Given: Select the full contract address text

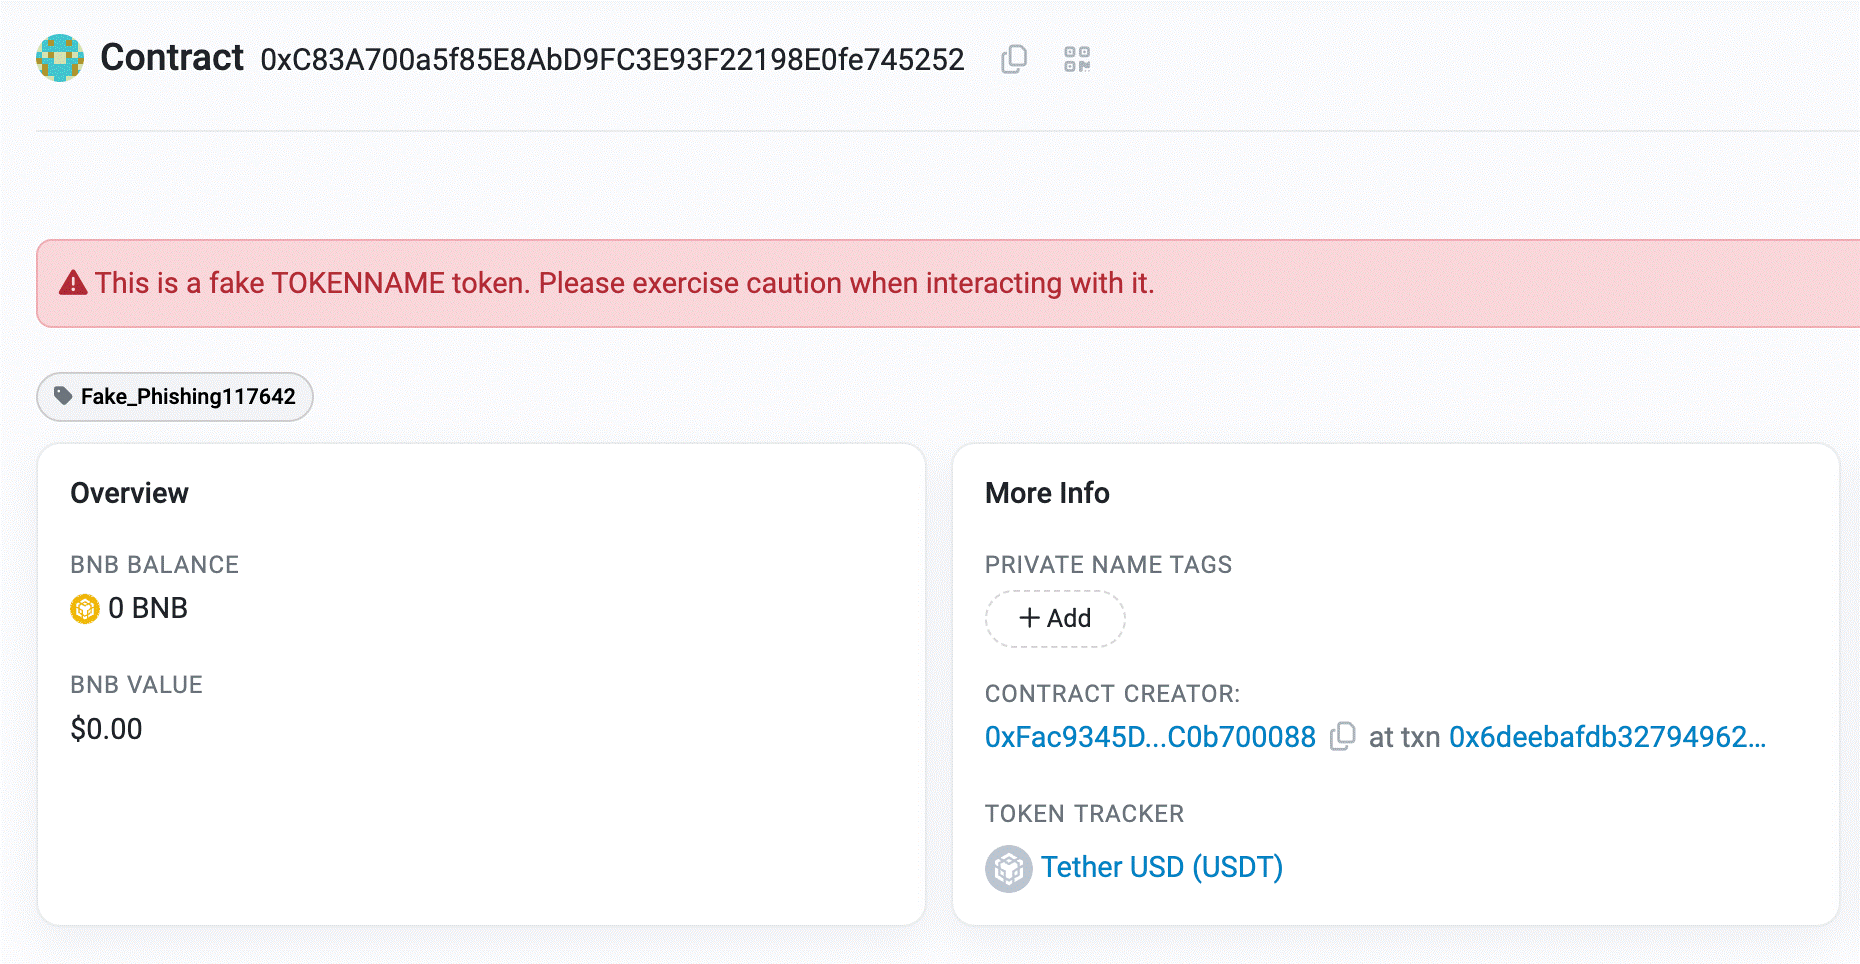Looking at the screenshot, I should [612, 60].
